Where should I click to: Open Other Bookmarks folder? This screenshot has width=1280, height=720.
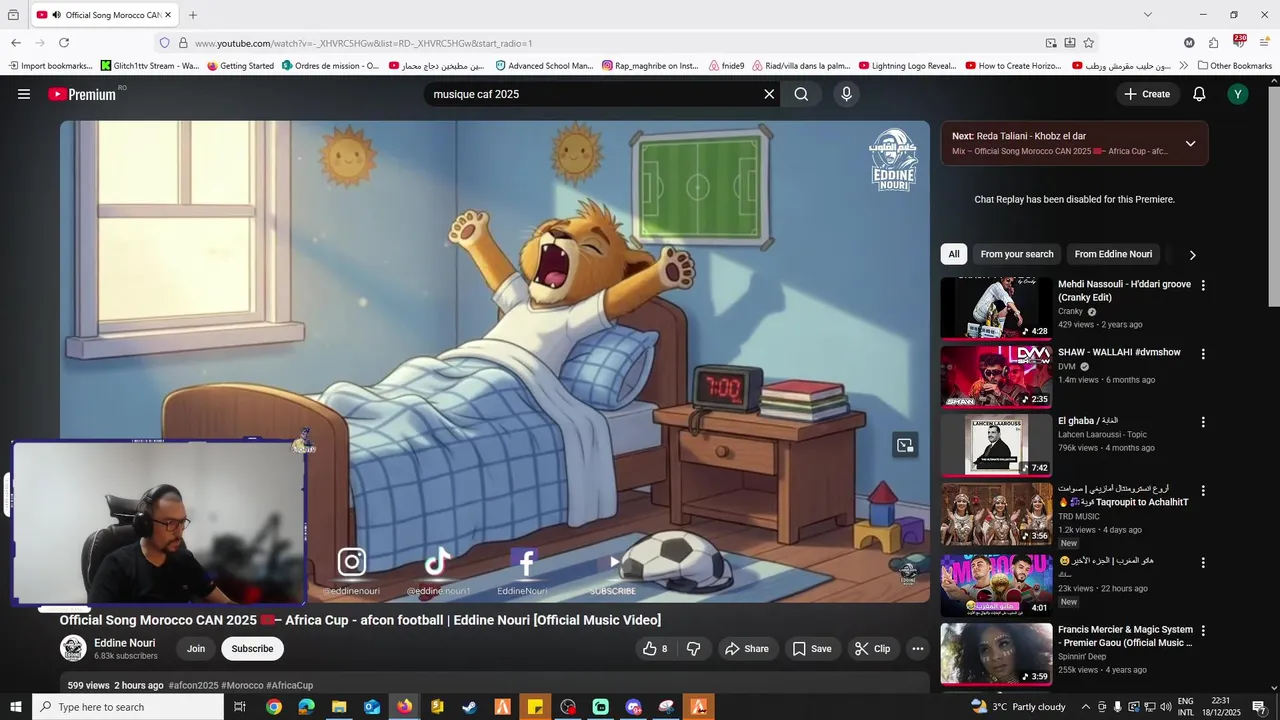click(x=1233, y=66)
